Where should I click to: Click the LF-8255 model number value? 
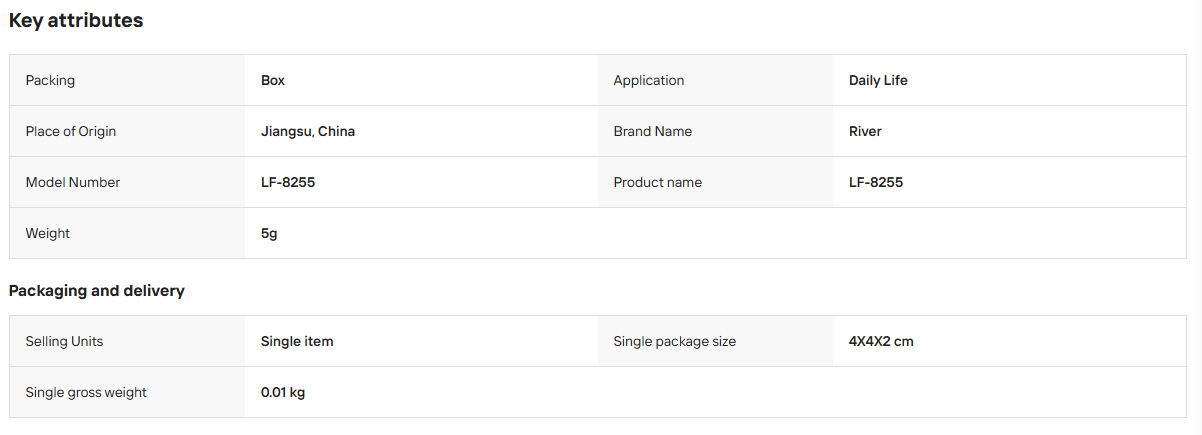tap(288, 182)
